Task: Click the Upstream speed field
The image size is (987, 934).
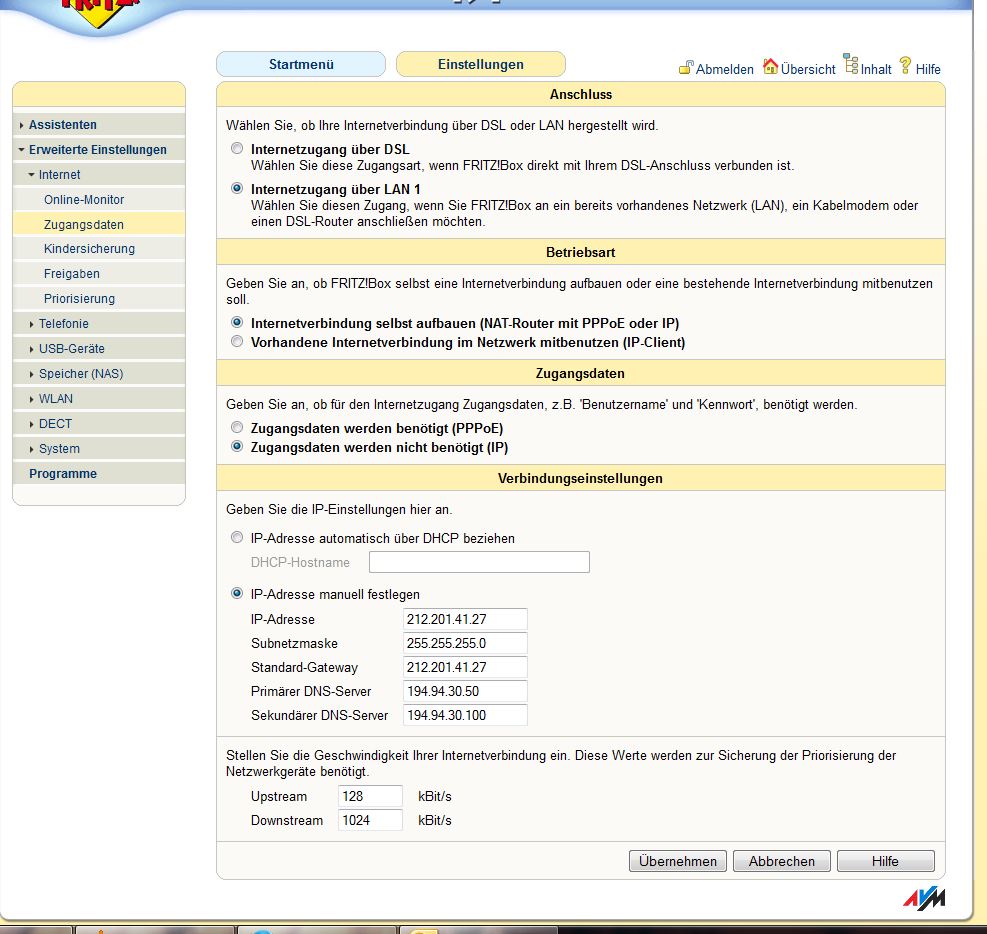Action: coord(370,796)
